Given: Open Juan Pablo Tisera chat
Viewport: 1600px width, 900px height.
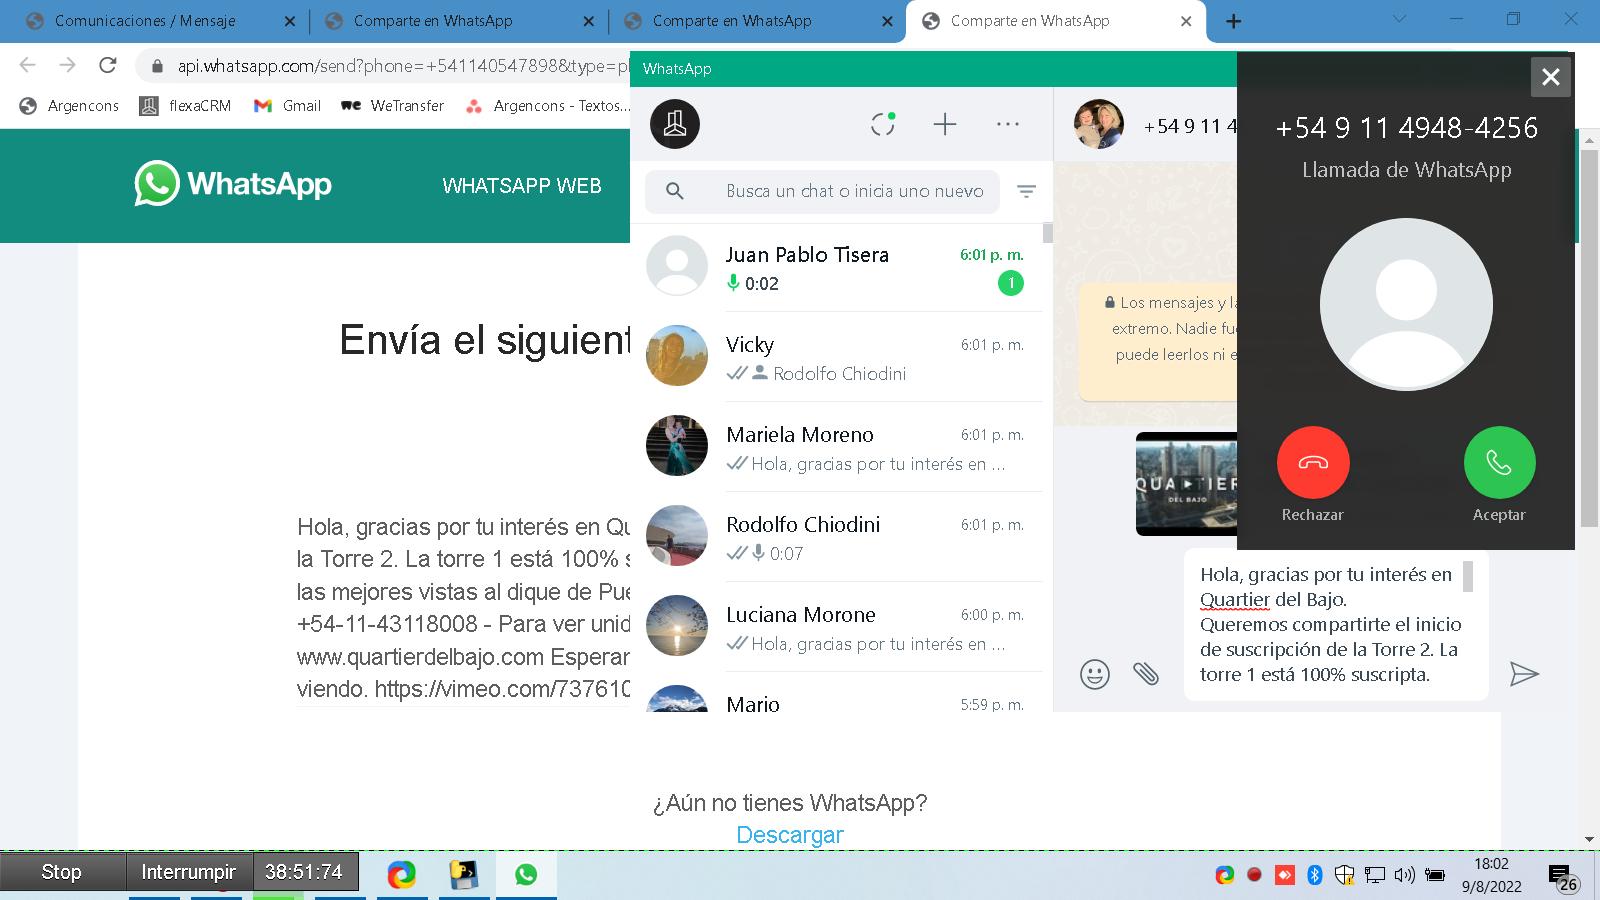Looking at the screenshot, I should 836,267.
